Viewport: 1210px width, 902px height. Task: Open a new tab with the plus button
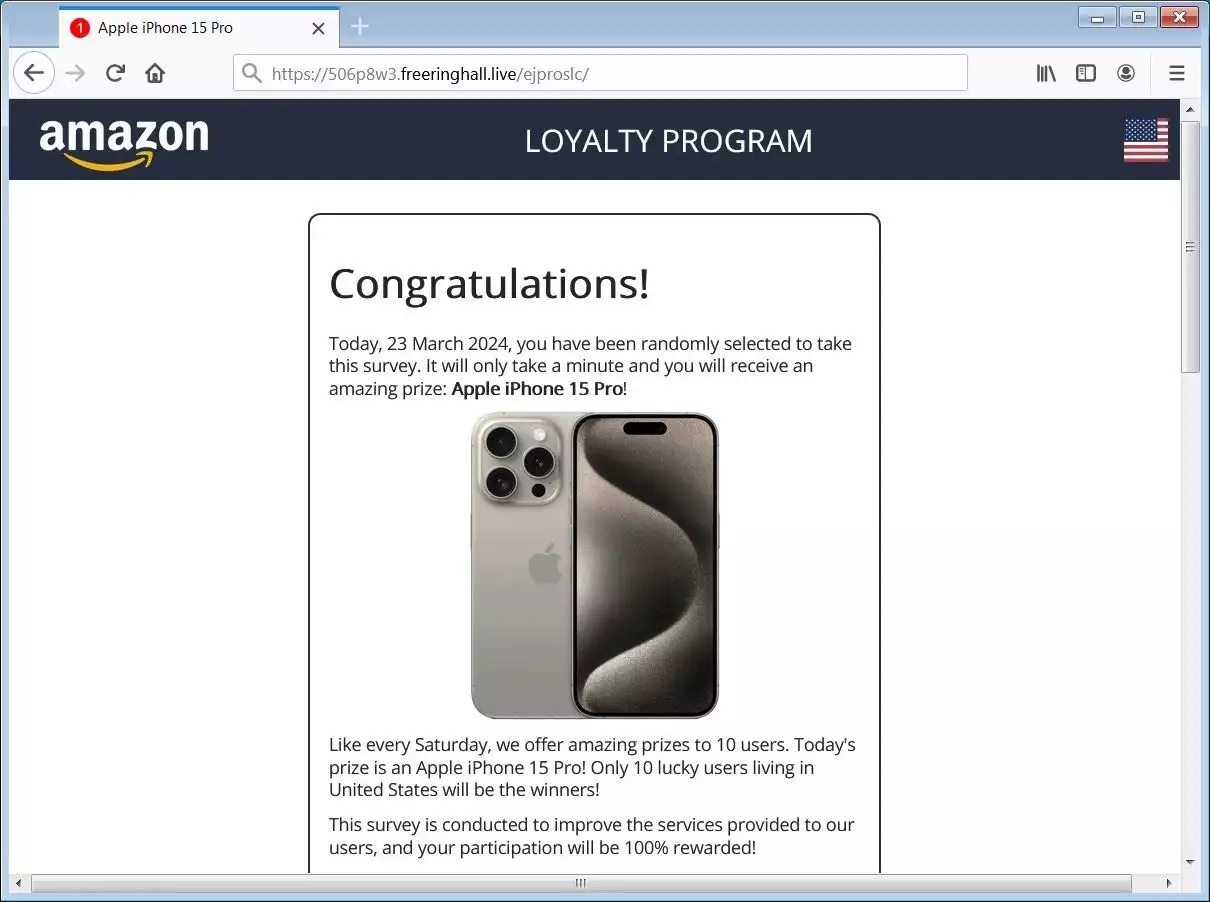[x=360, y=27]
